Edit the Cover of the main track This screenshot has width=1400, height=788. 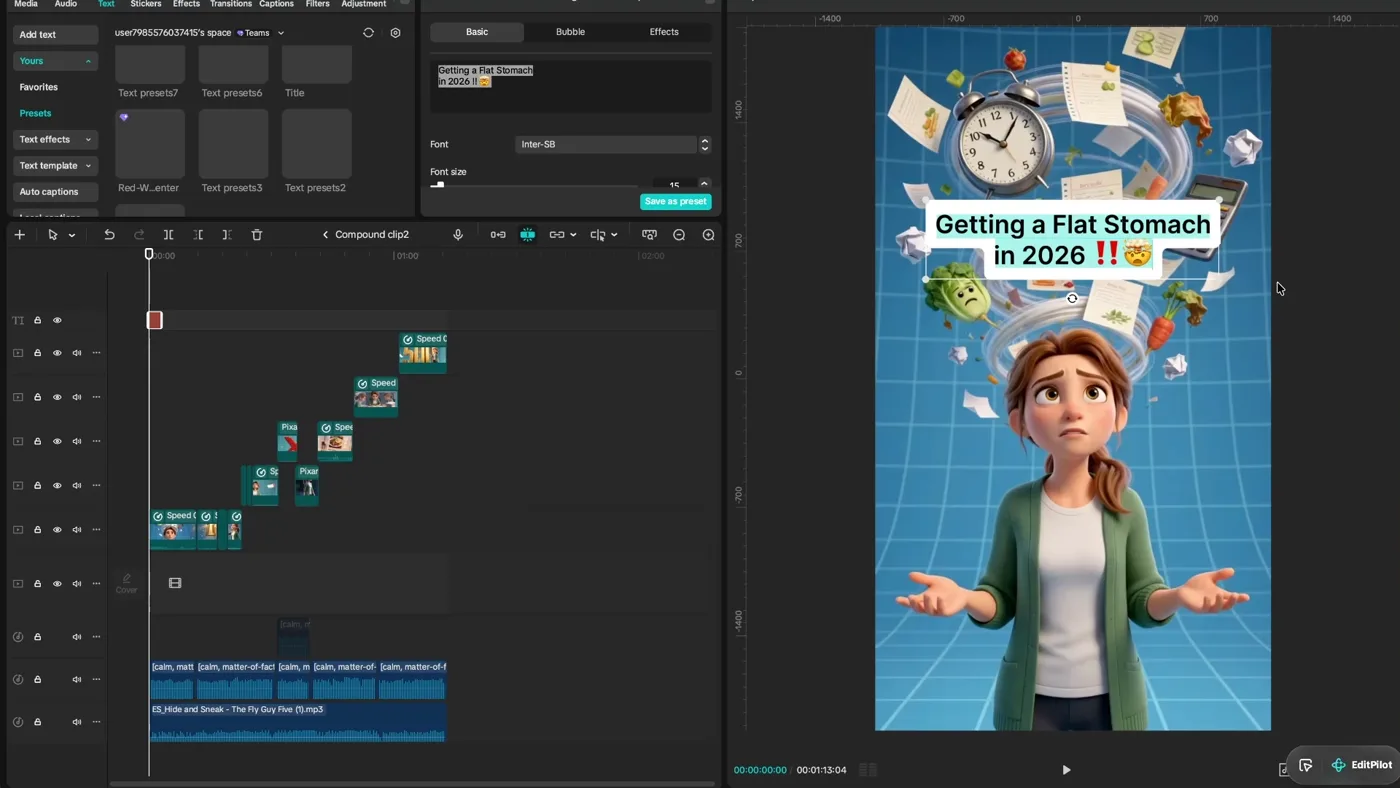[126, 583]
